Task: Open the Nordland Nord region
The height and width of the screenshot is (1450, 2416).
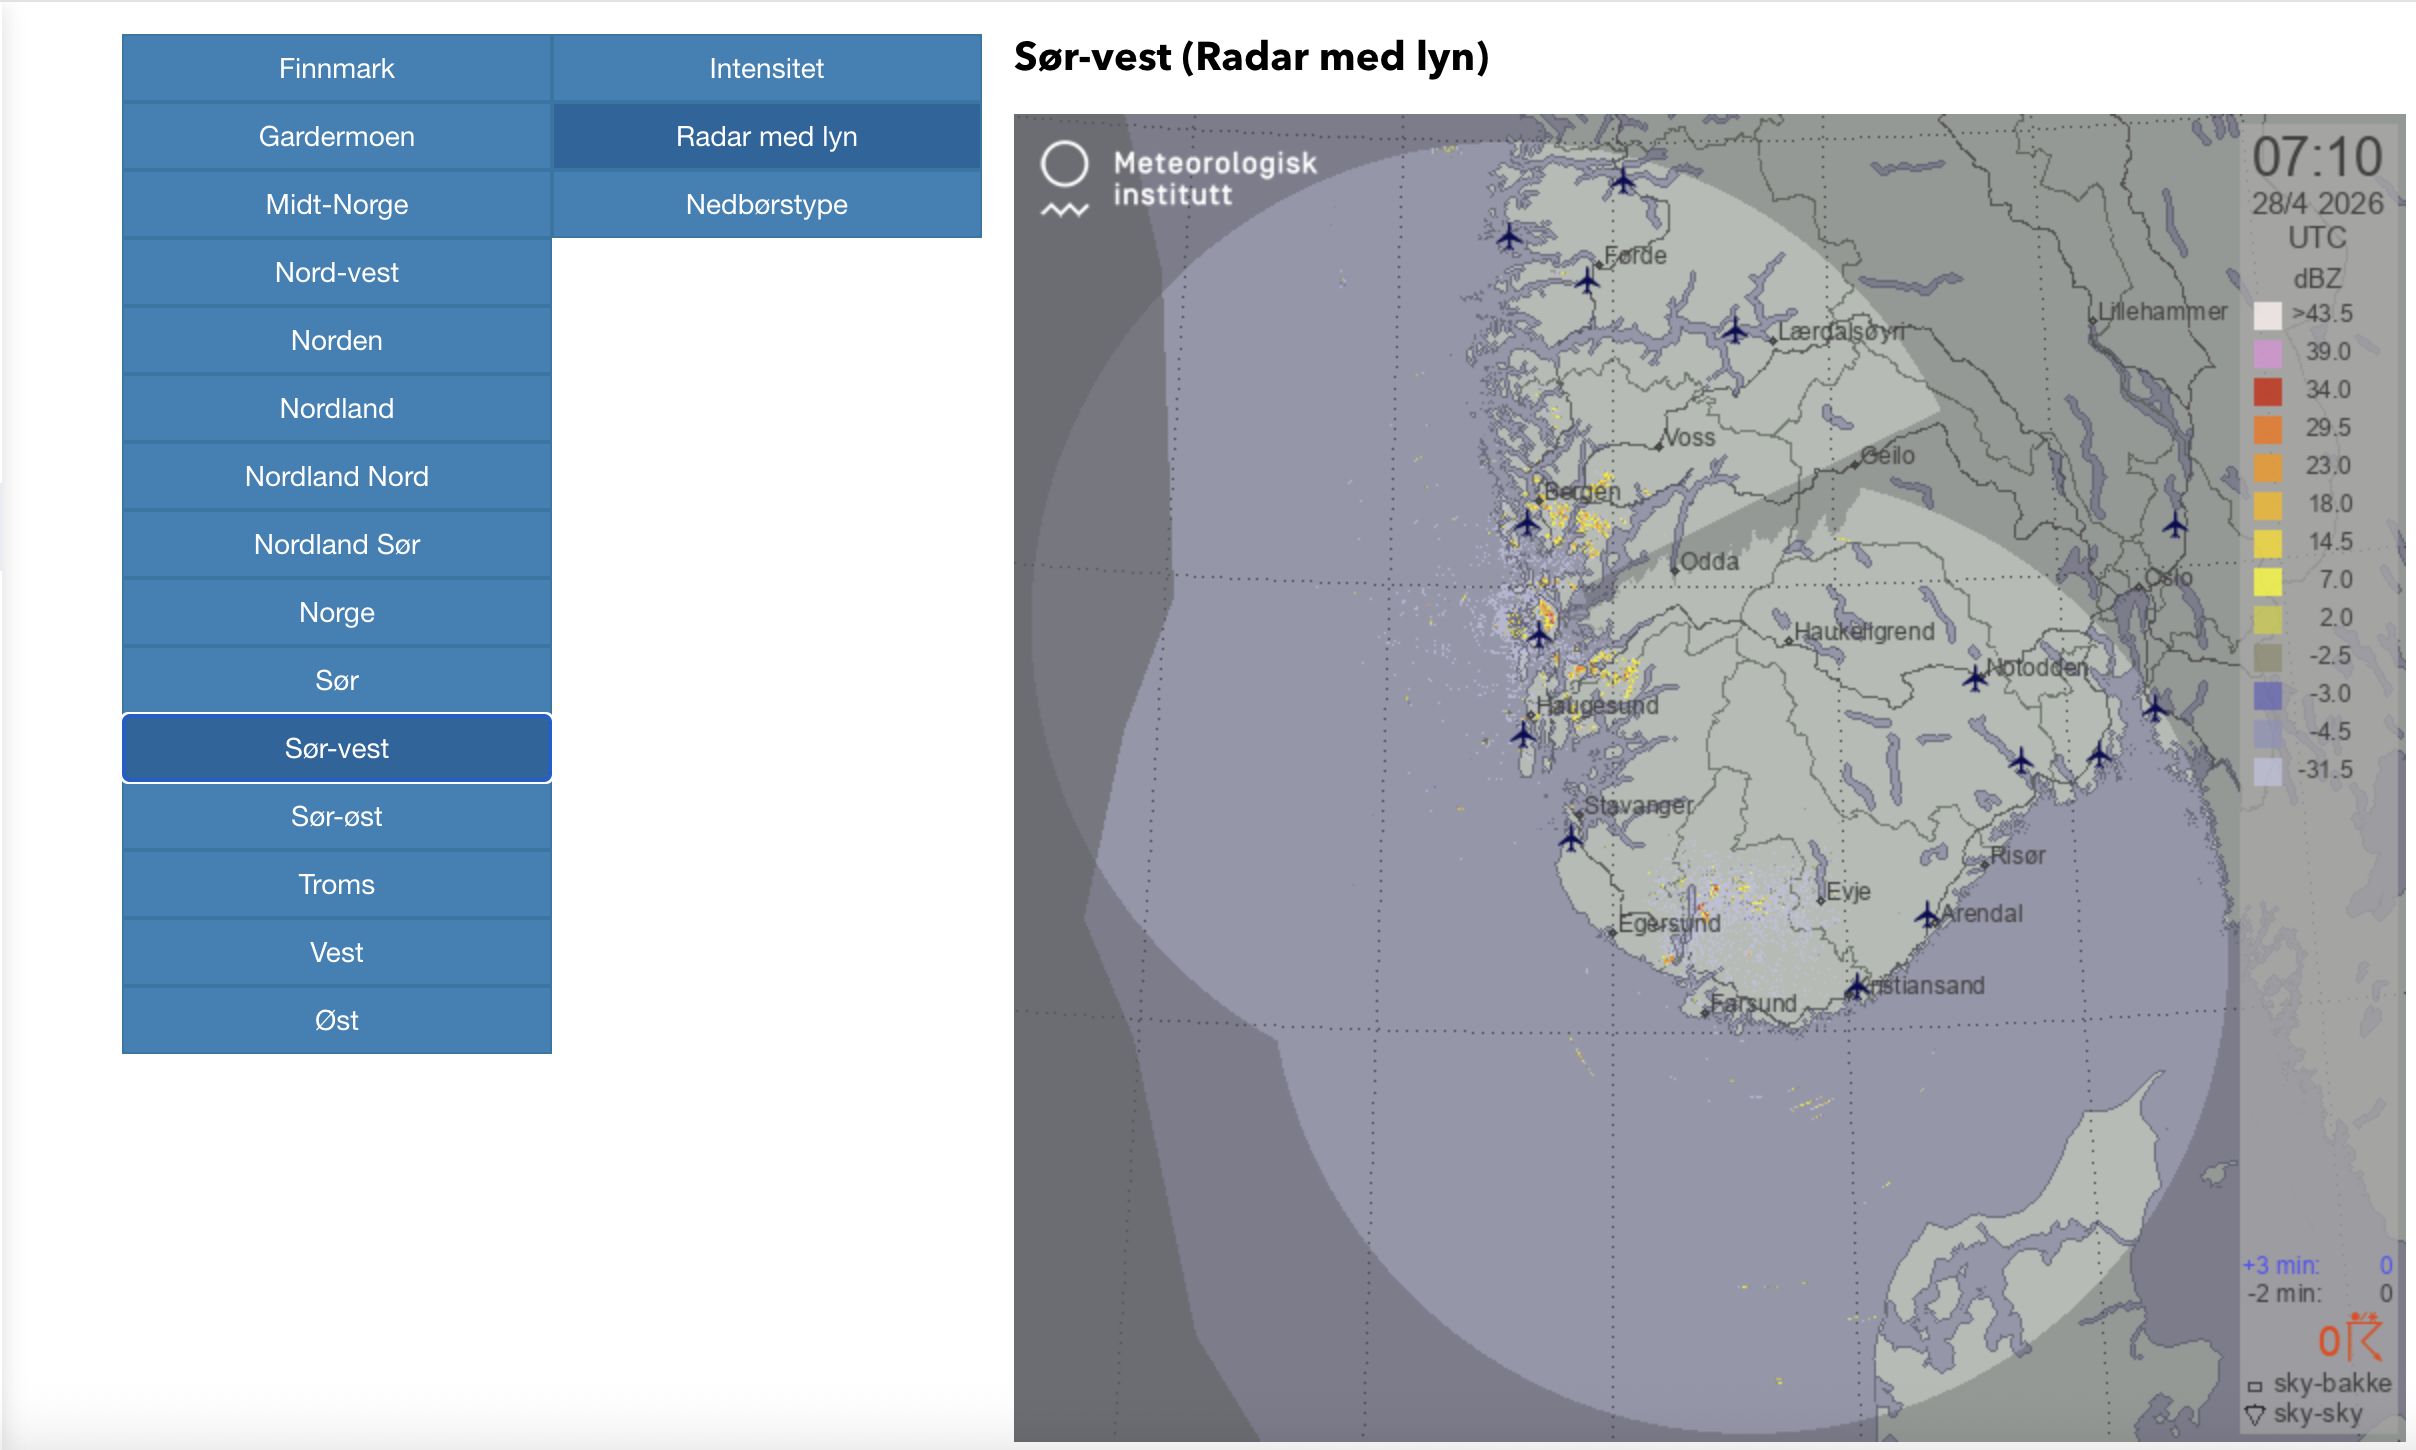Action: point(337,476)
